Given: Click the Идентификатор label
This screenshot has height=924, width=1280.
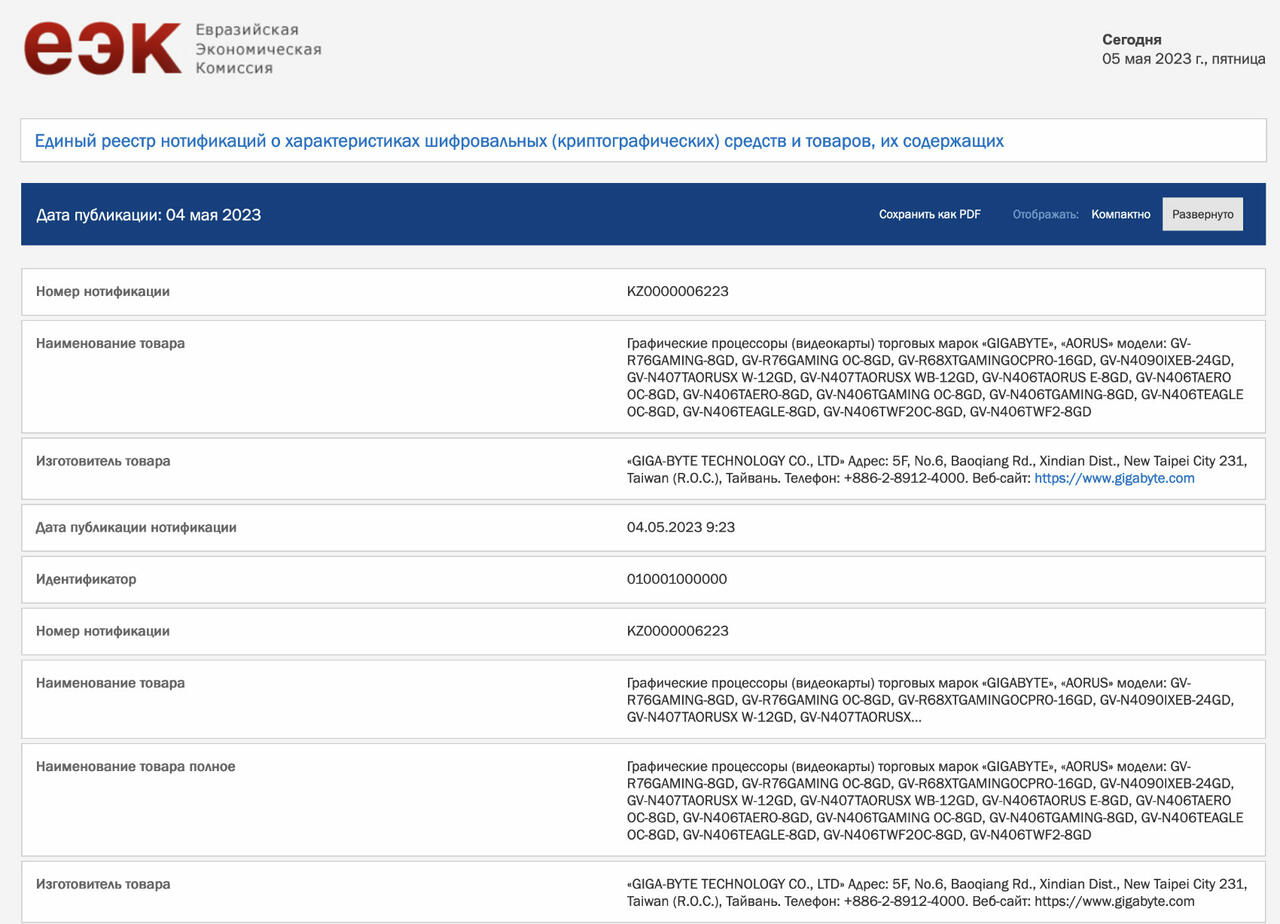Looking at the screenshot, I should 86,579.
